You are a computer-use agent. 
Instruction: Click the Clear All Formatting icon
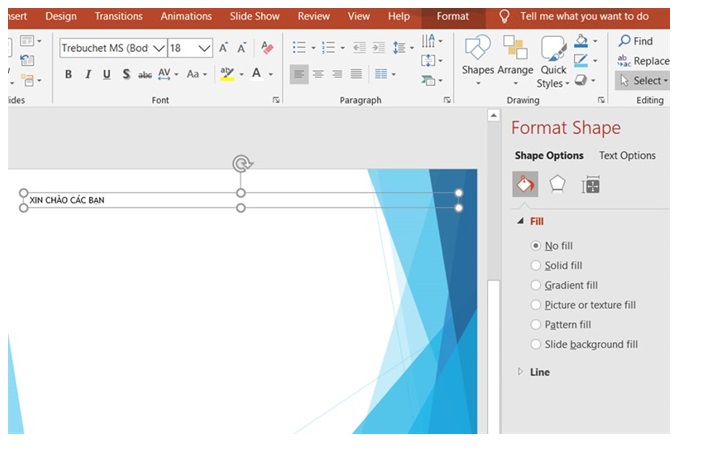(x=266, y=48)
